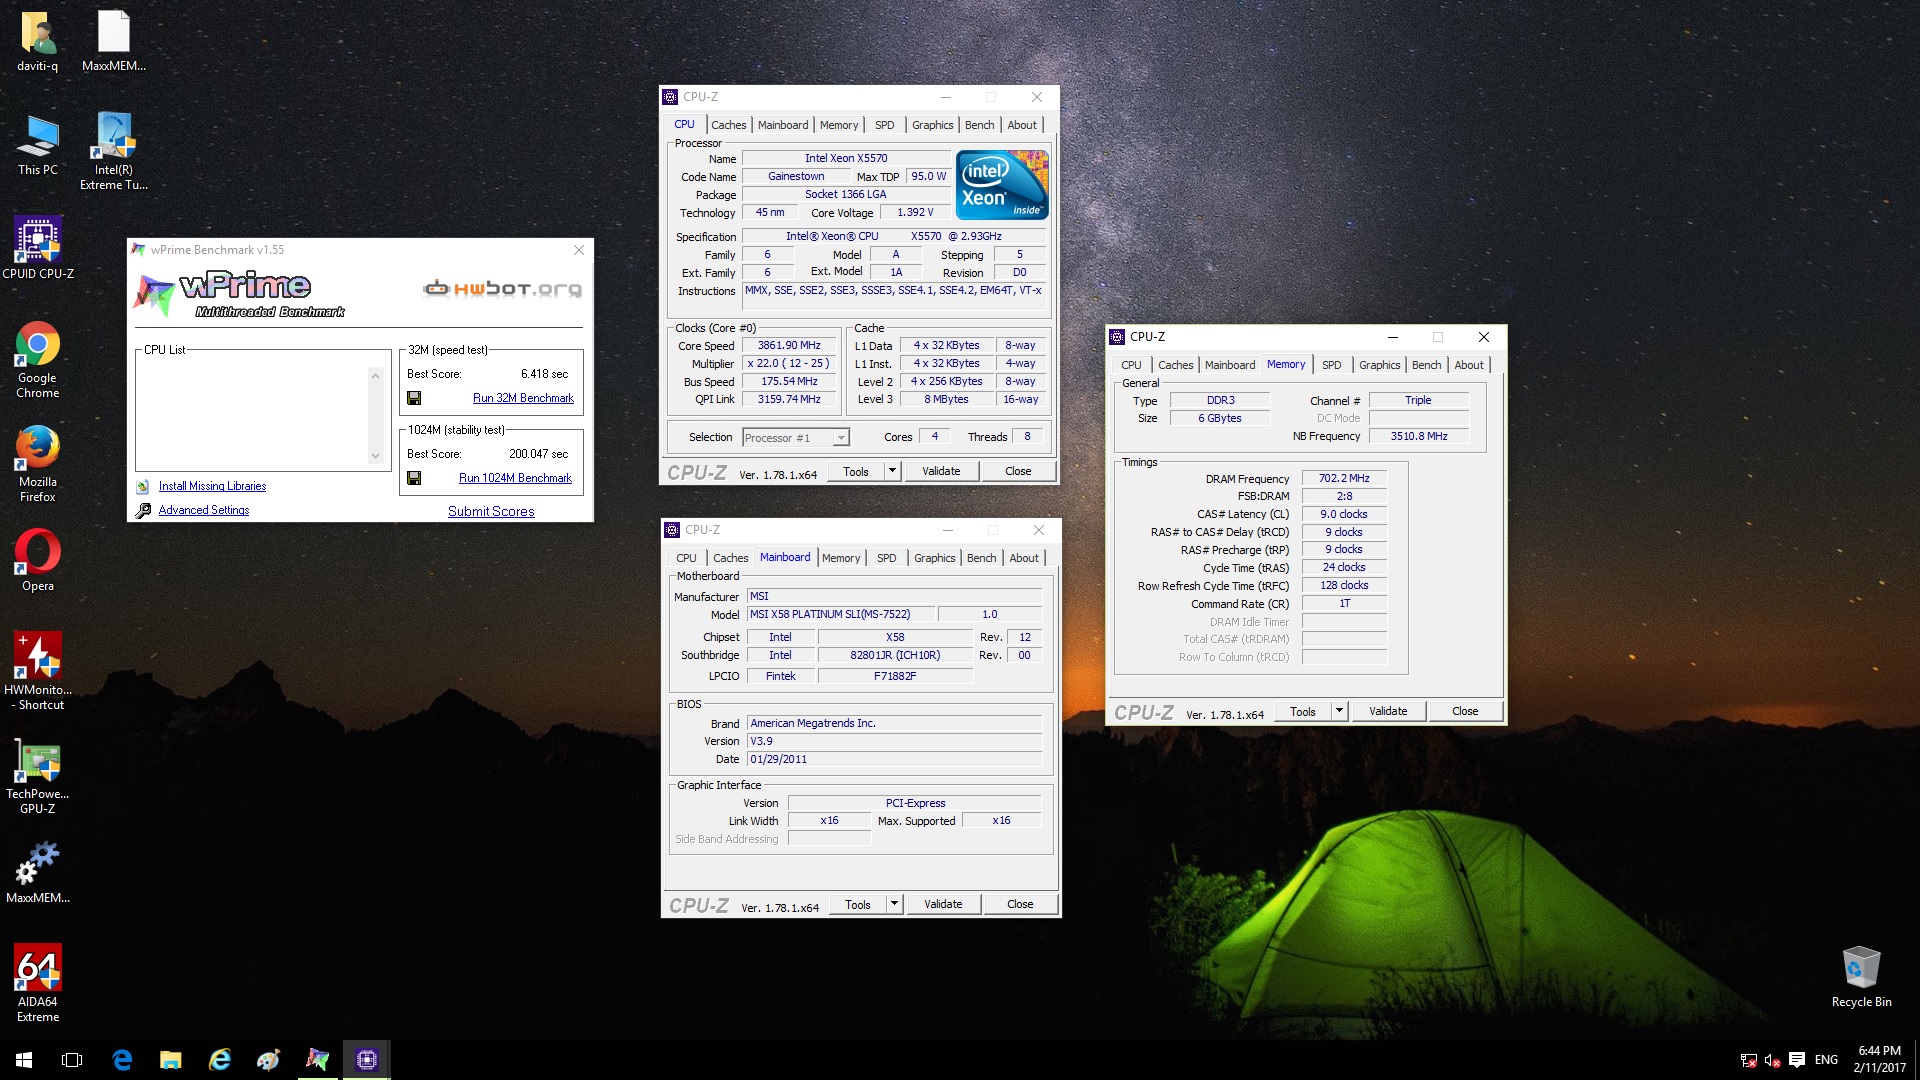Open Bench tab in top CPU-Z window
The width and height of the screenshot is (1920, 1080).
pos(979,125)
